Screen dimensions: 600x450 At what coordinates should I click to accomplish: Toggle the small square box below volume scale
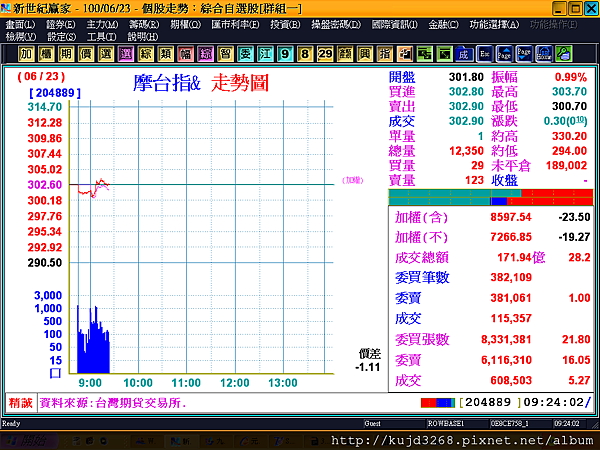pyautogui.click(x=55, y=373)
